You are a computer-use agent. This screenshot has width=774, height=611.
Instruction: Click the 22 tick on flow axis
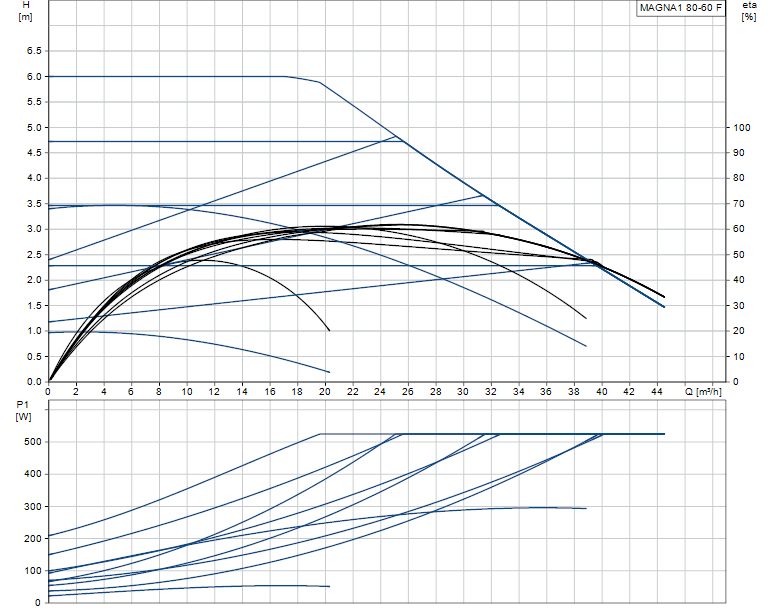tap(352, 391)
